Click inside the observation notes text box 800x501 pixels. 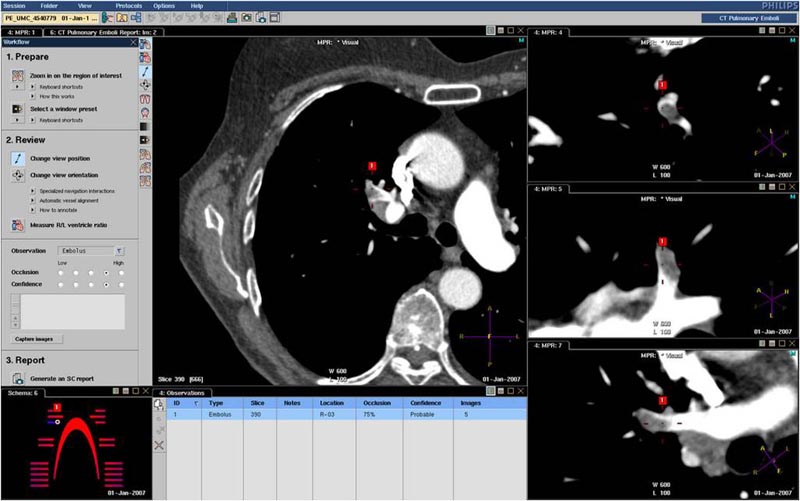click(x=72, y=312)
